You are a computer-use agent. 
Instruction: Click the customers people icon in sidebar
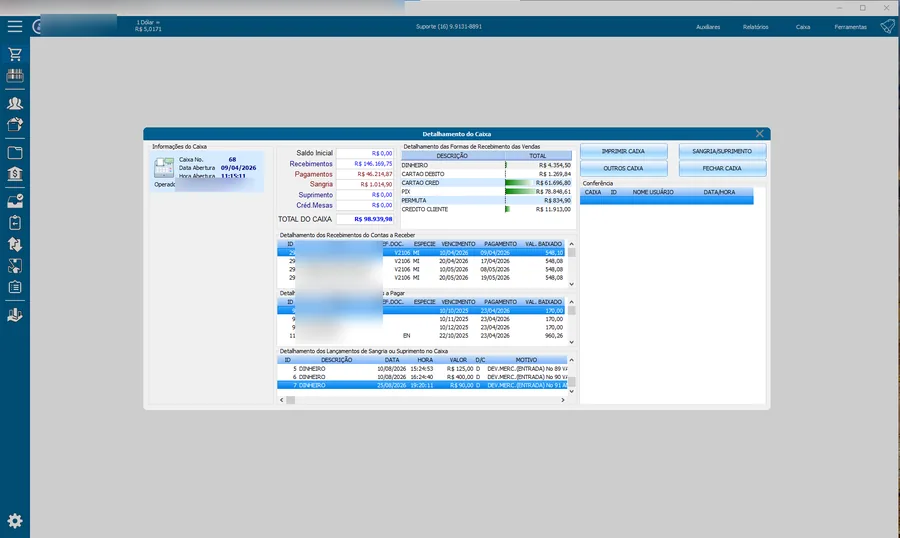click(x=15, y=103)
